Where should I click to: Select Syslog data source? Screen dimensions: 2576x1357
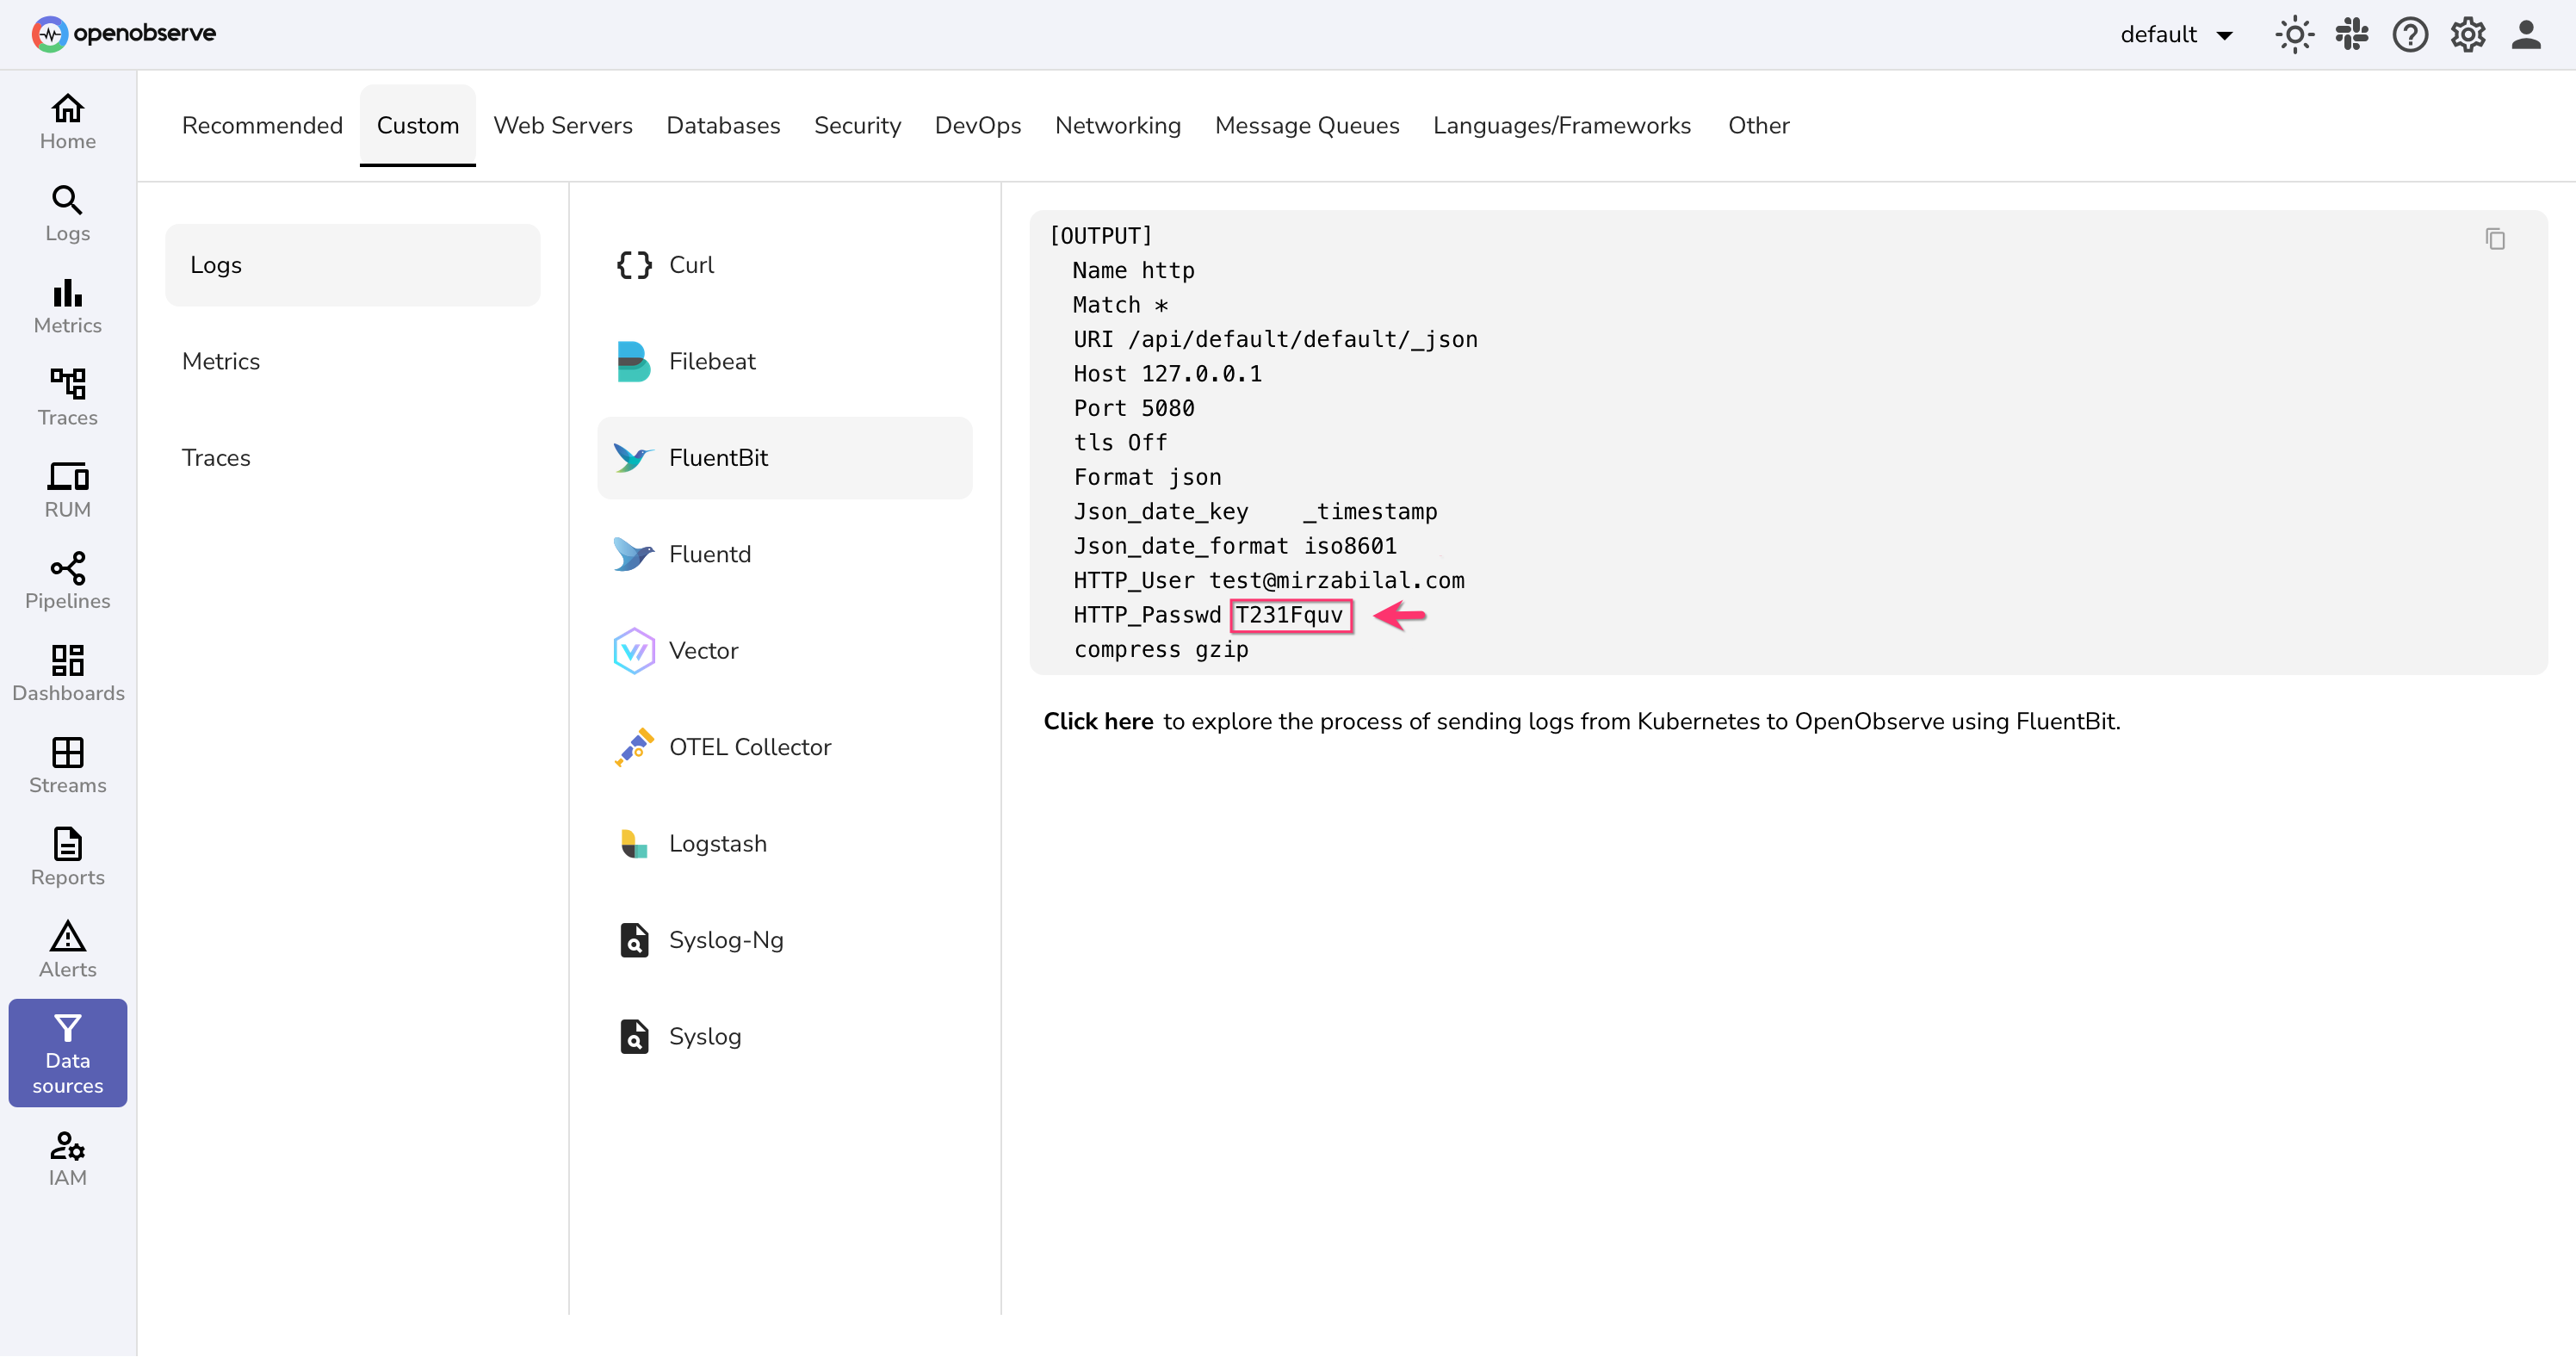click(784, 1036)
